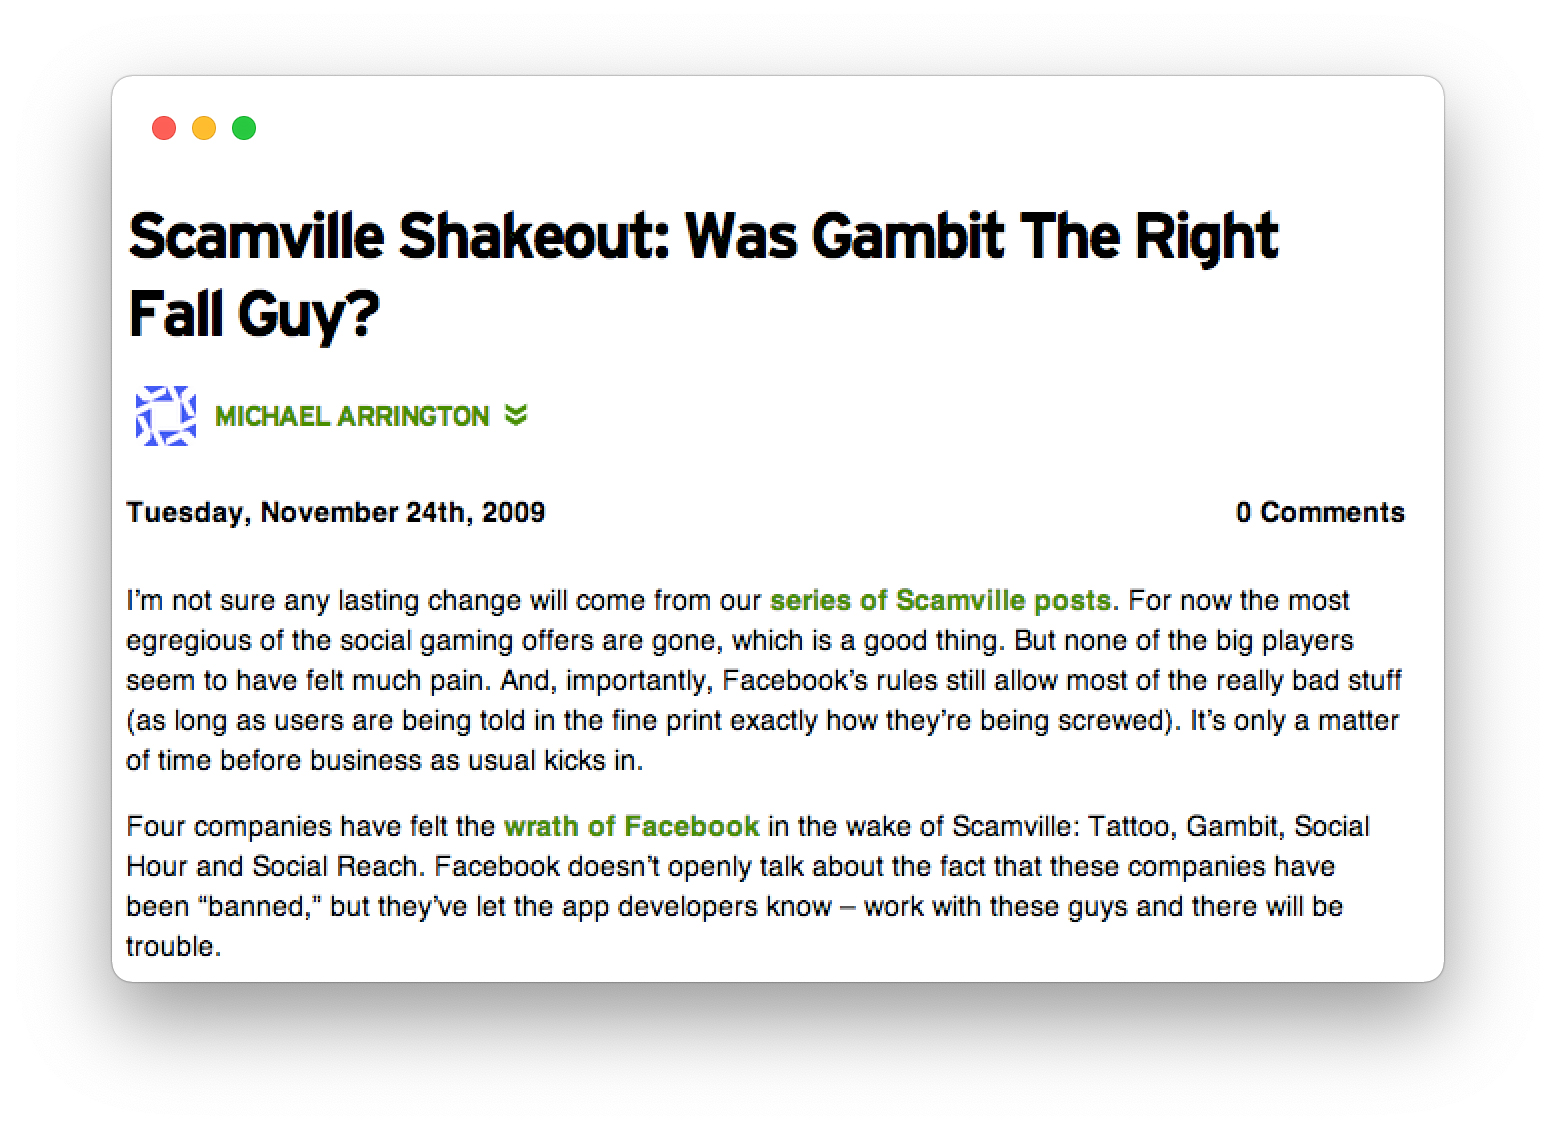The width and height of the screenshot is (1556, 1130).
Task: Click the 'Scamville Shakeout' article headline
Action: coord(704,275)
